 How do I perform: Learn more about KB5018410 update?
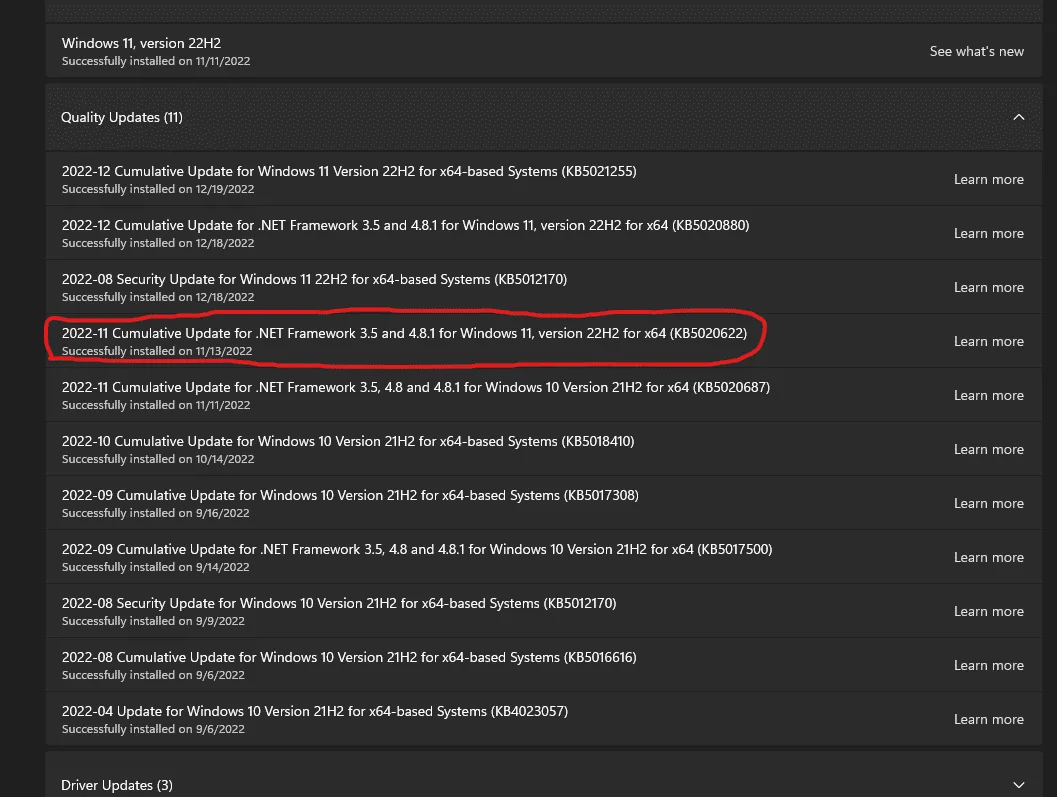988,449
